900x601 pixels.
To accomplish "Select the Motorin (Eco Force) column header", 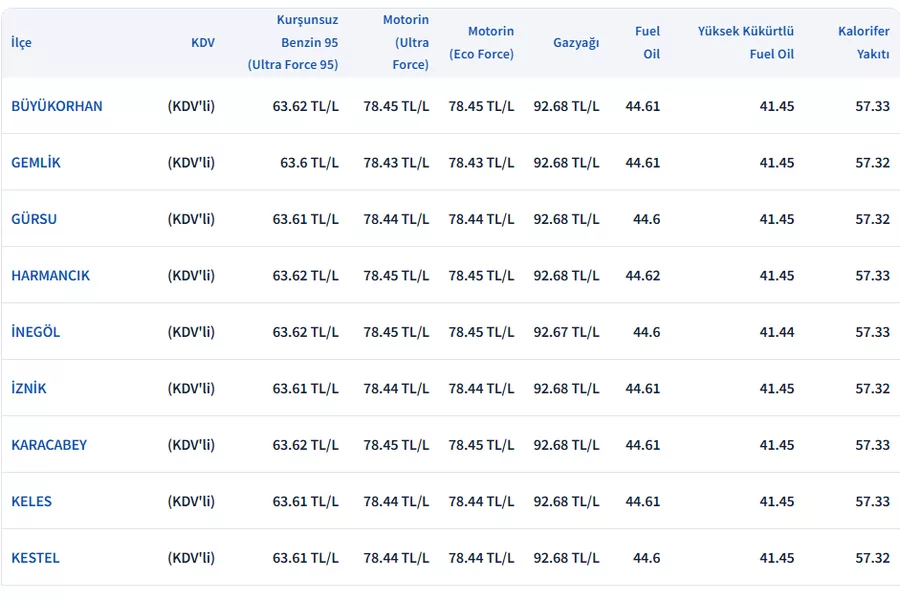I will 481,42.
